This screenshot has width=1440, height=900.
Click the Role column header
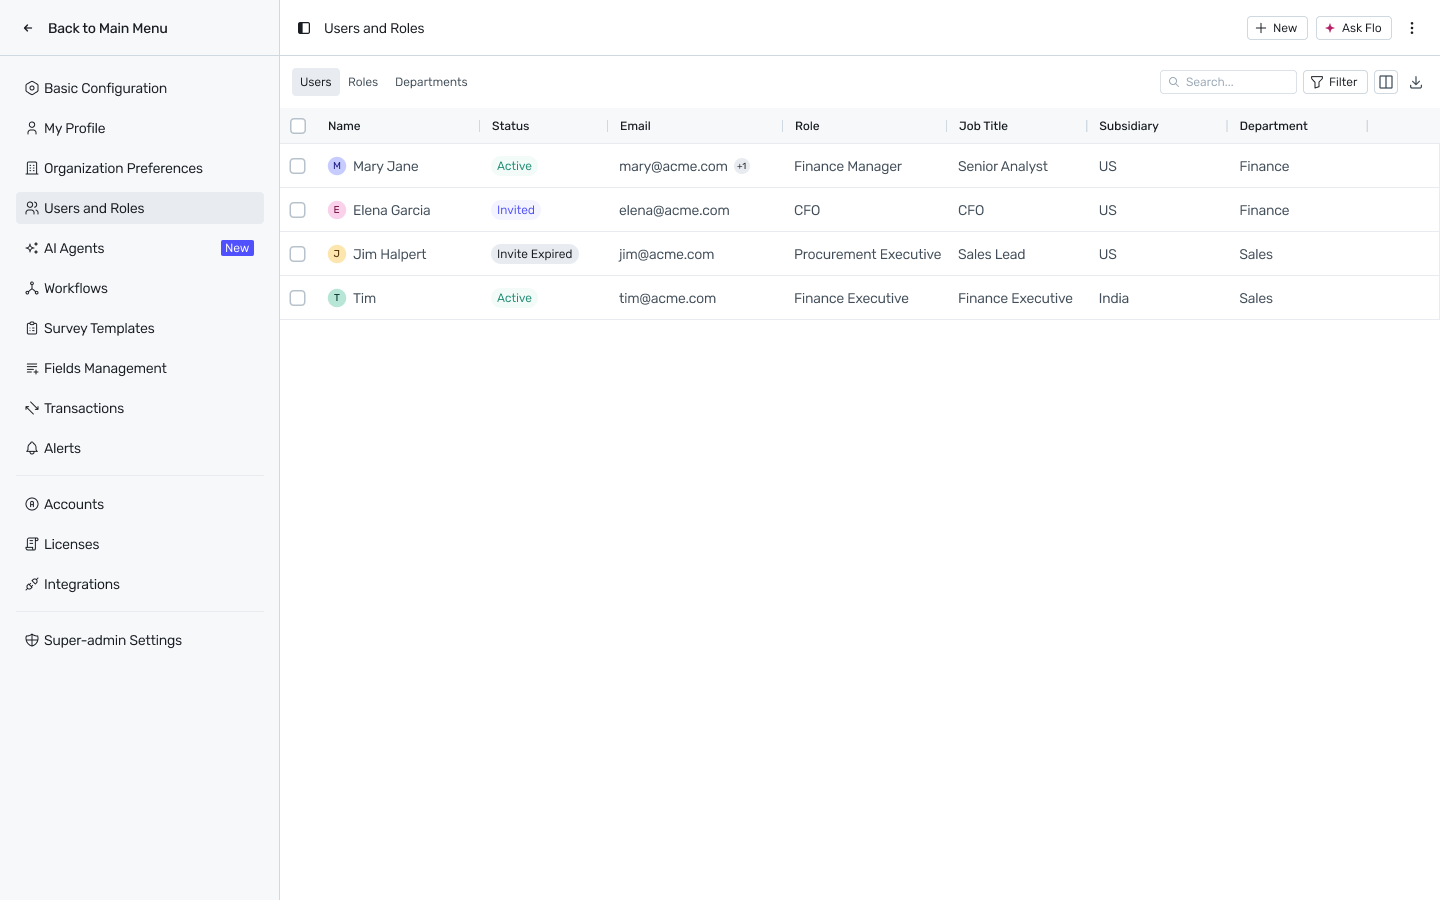(x=807, y=126)
